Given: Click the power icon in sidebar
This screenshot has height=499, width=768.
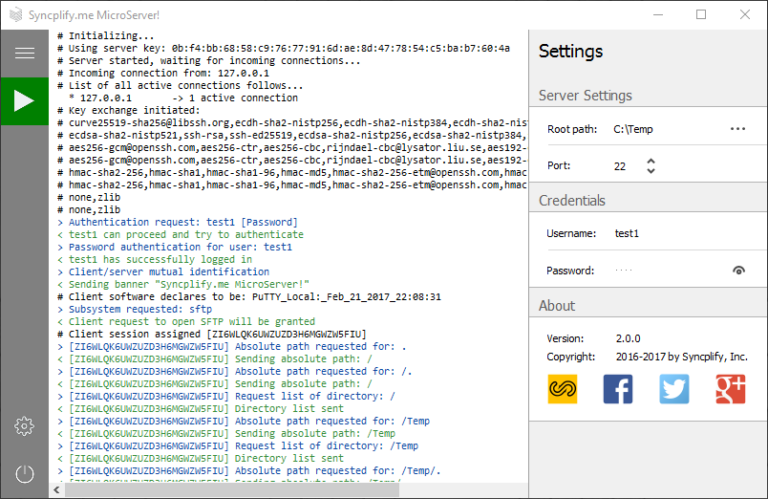Looking at the screenshot, I should point(24,475).
